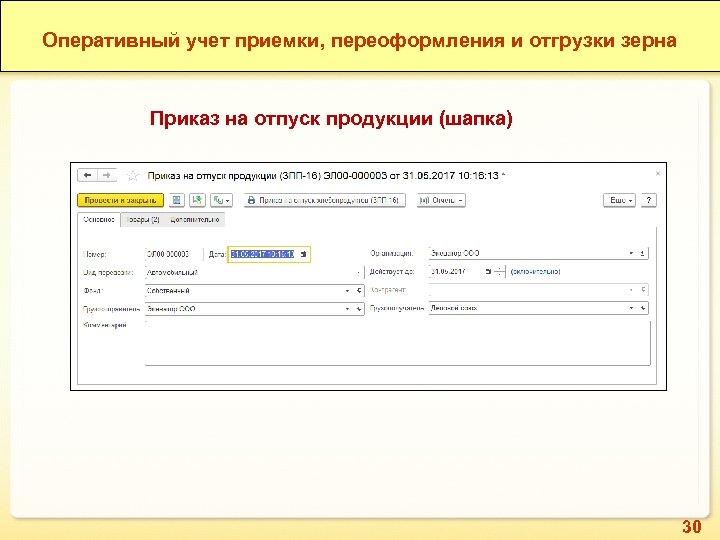Expand the Вид перевозки dropdown
This screenshot has width=720, height=540.
[359, 273]
